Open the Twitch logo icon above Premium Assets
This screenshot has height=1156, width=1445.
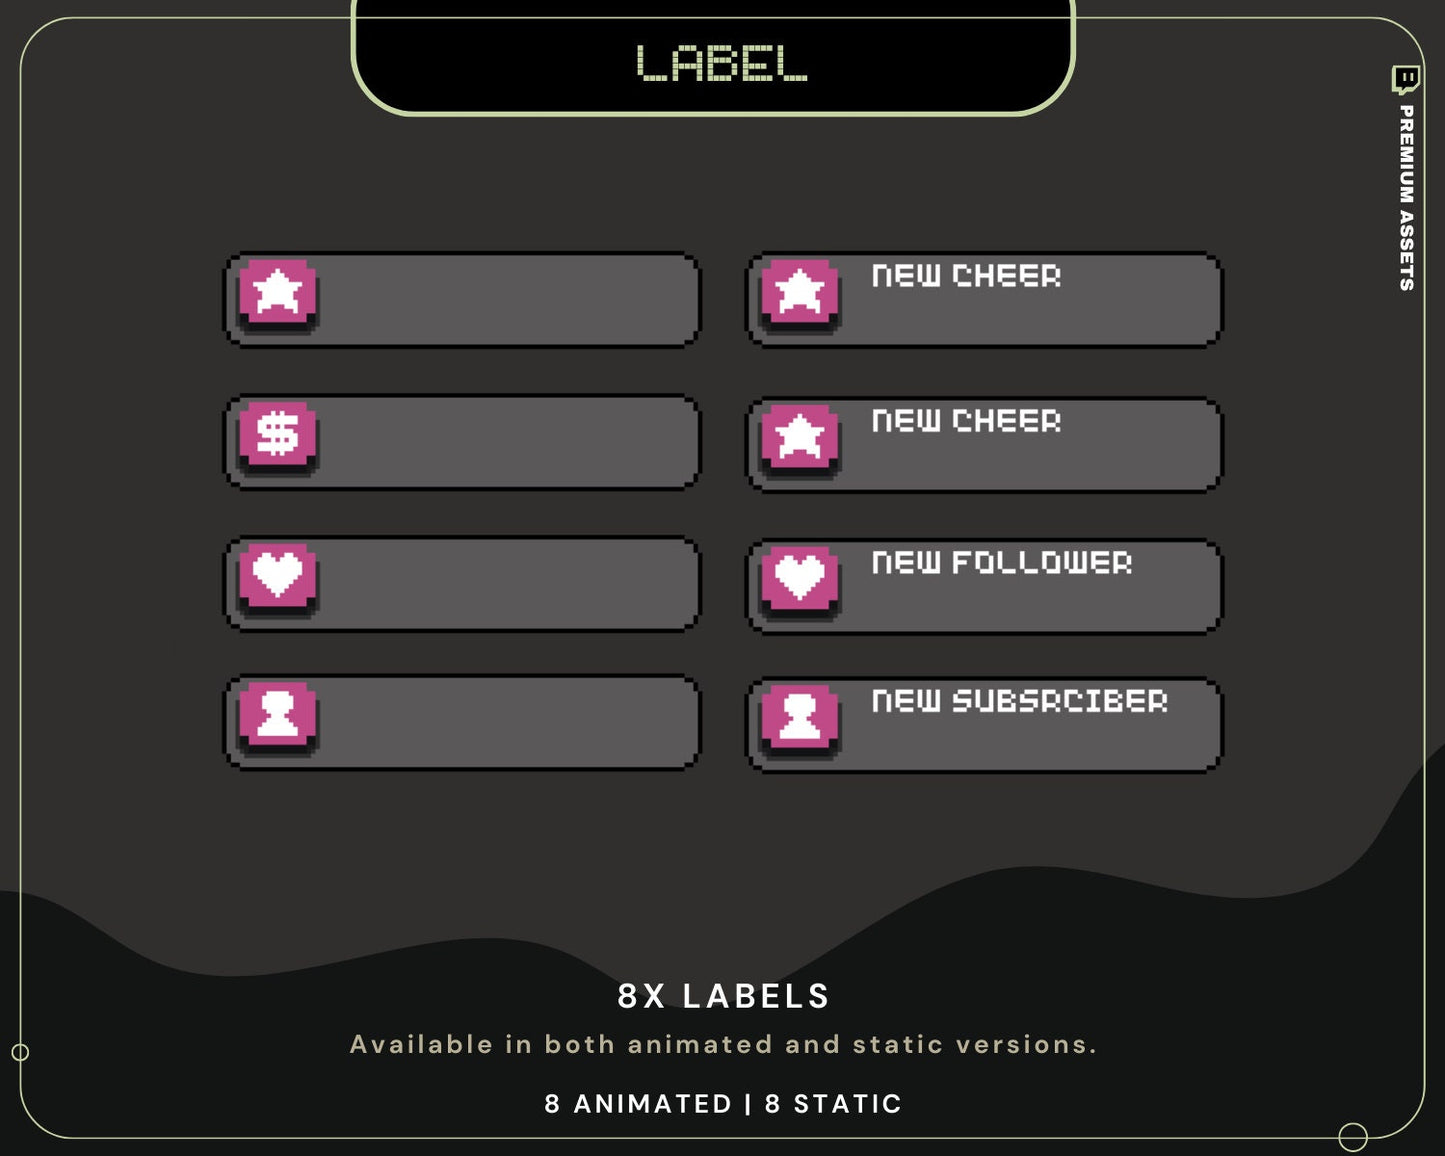[1405, 79]
